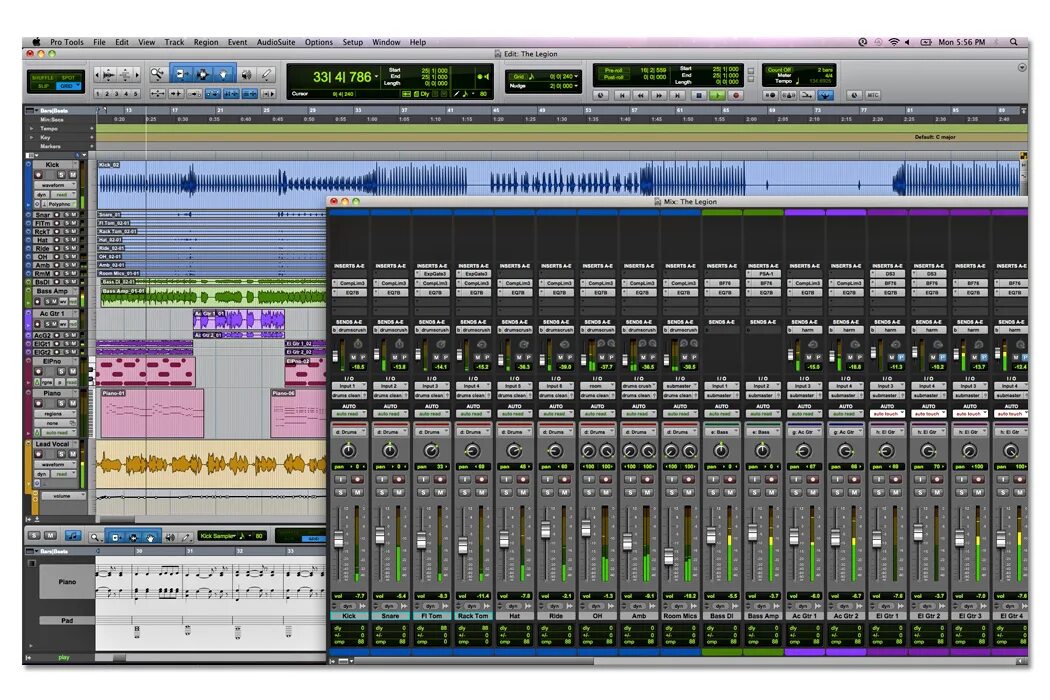Image resolution: width=1050 pixels, height=700 pixels.
Task: Open Kick track waveform view selector
Action: (x=54, y=185)
